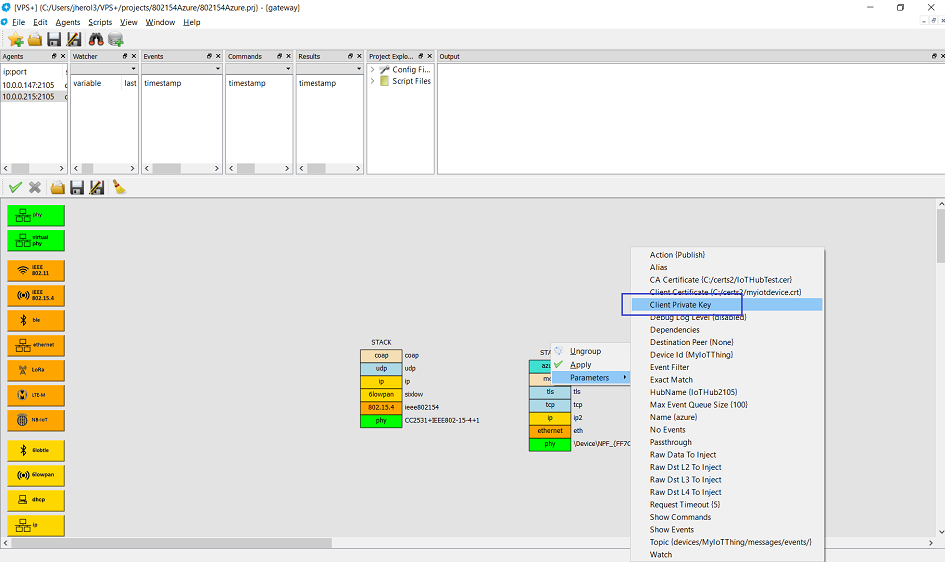Click the broom clear icon
The width and height of the screenshot is (945, 562).
point(118,187)
